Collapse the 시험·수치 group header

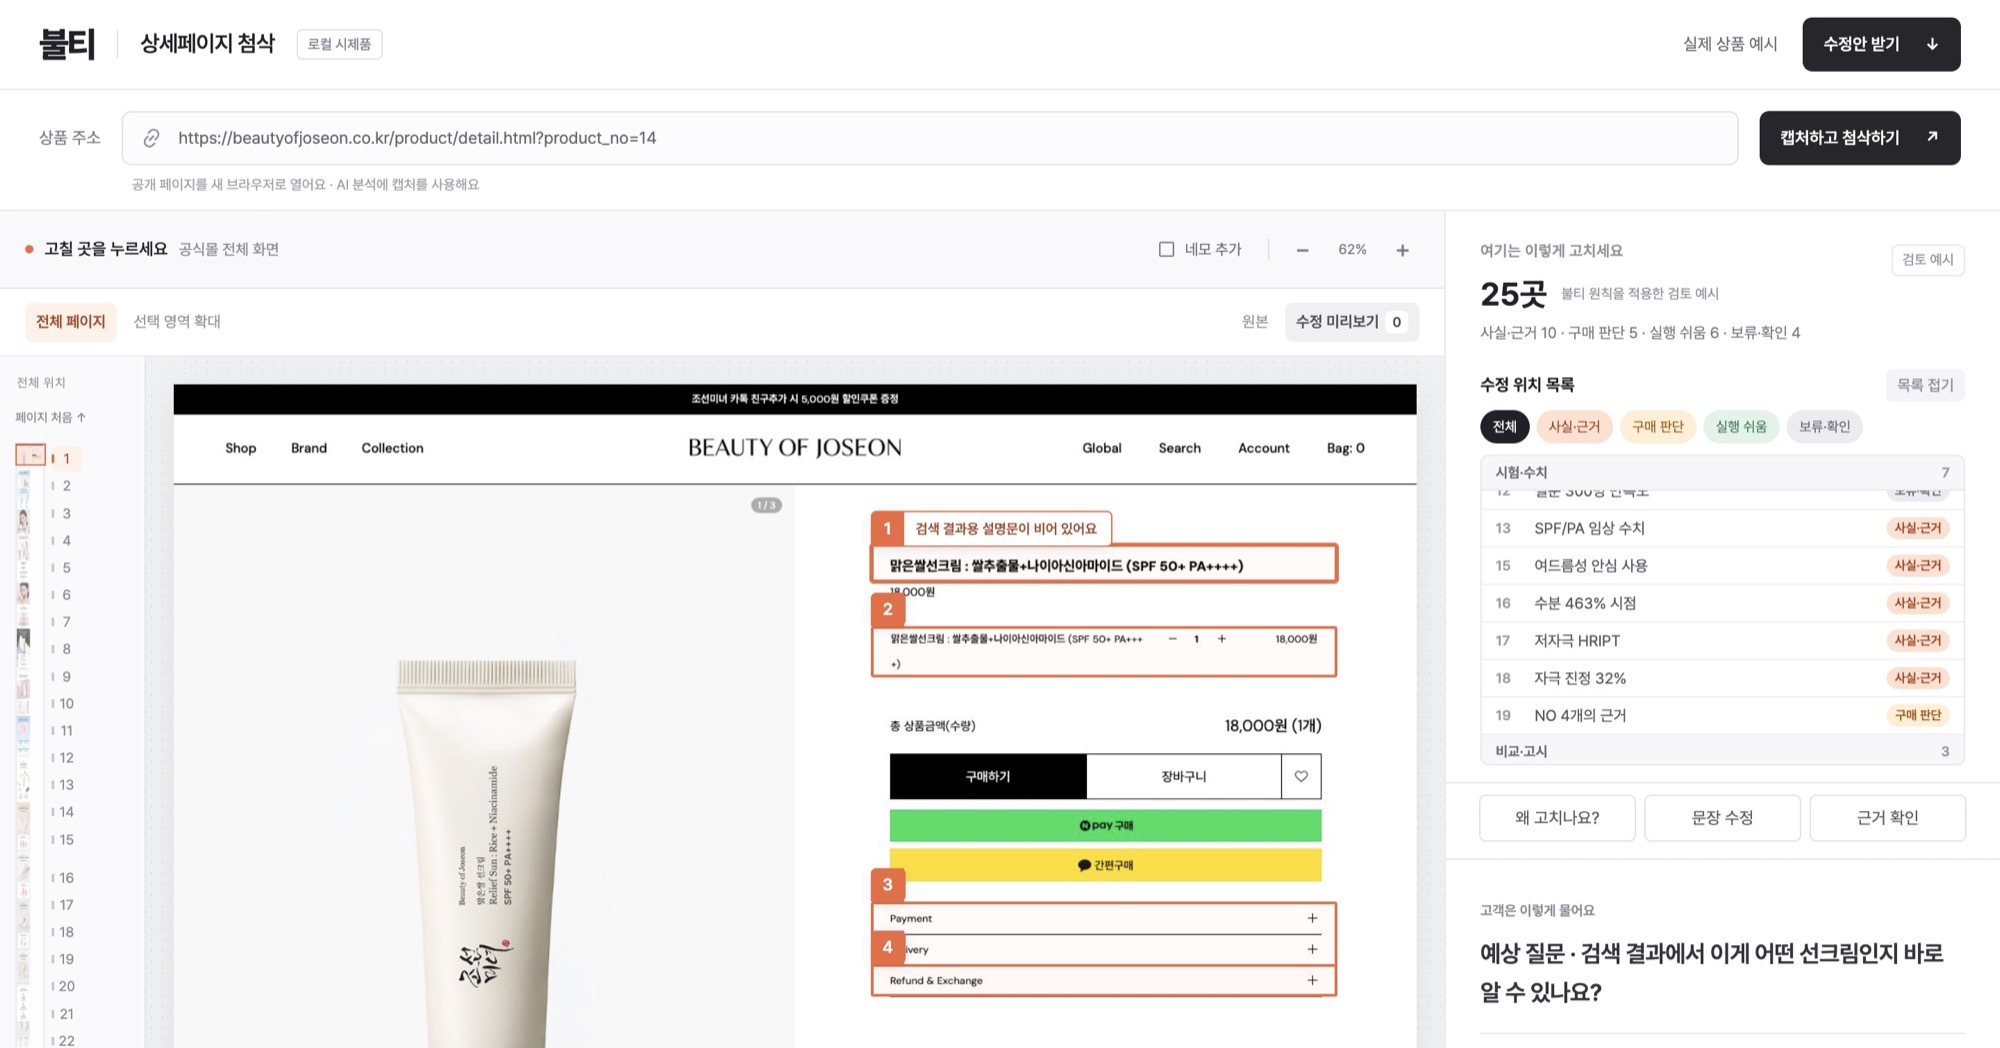[1722, 472]
